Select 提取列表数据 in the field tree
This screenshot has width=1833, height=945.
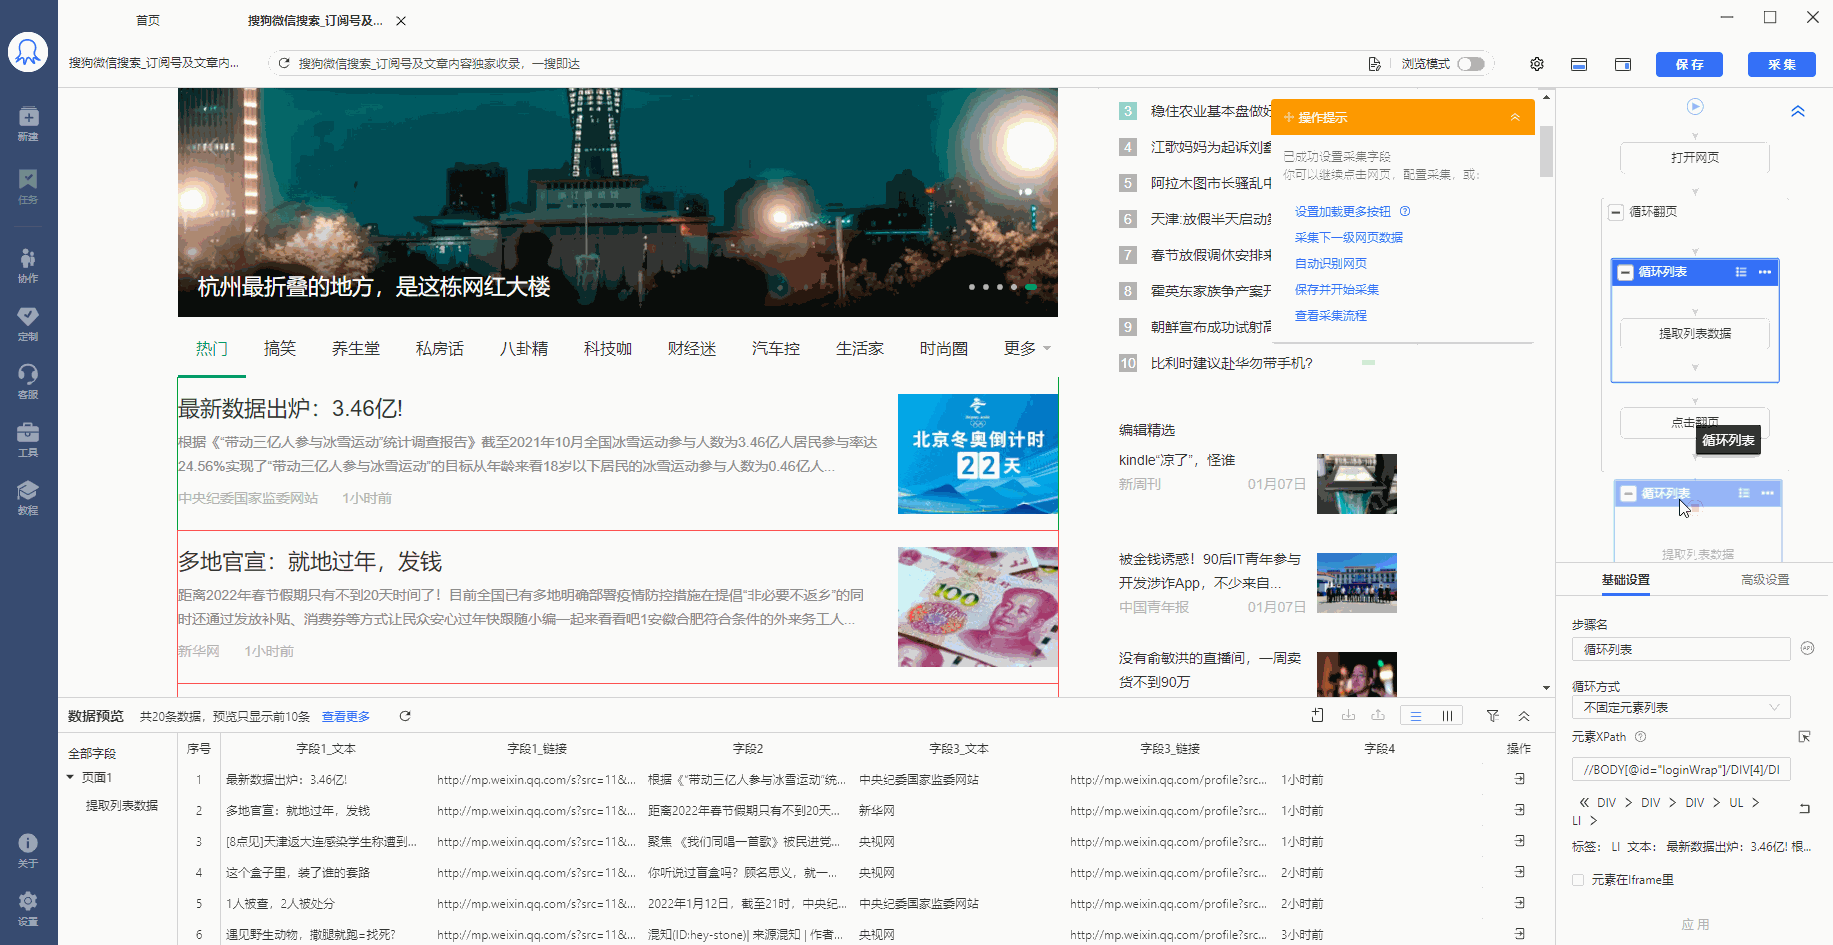(x=122, y=805)
